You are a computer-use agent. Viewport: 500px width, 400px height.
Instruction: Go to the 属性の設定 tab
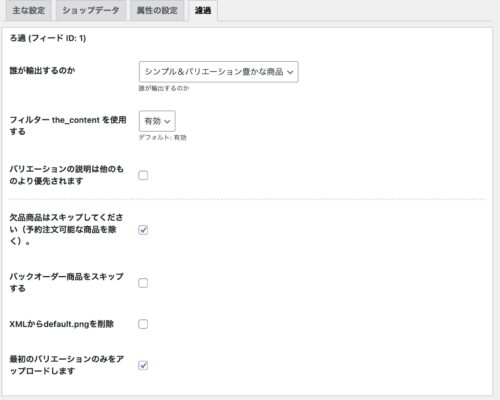(x=157, y=10)
